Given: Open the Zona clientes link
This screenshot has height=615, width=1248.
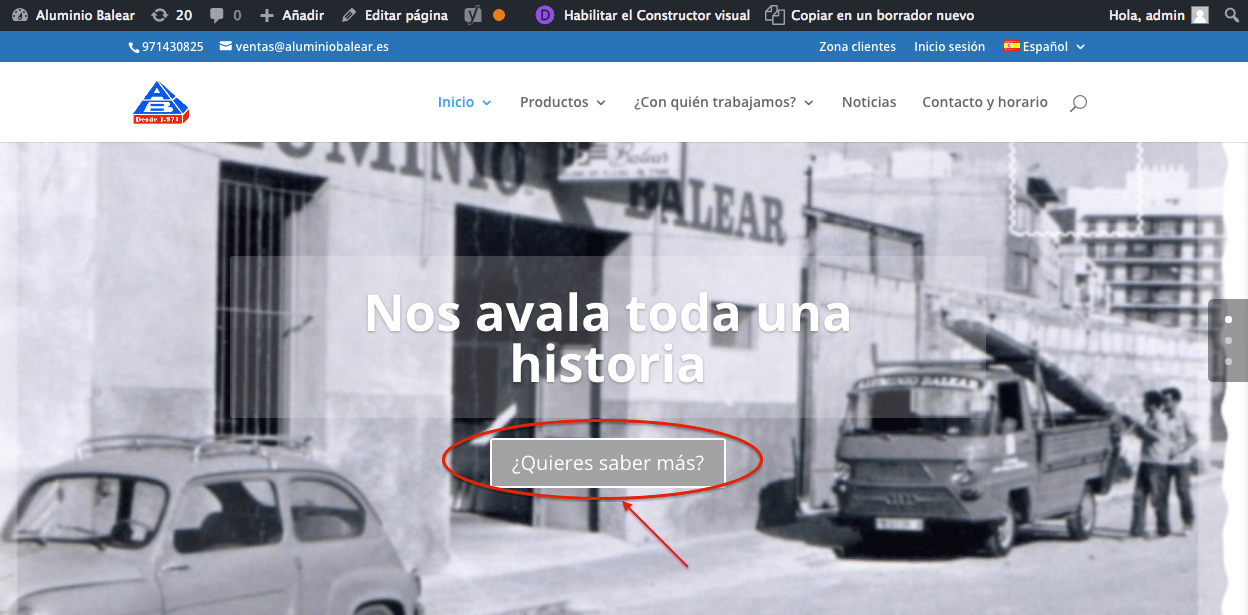Looking at the screenshot, I should [x=857, y=47].
